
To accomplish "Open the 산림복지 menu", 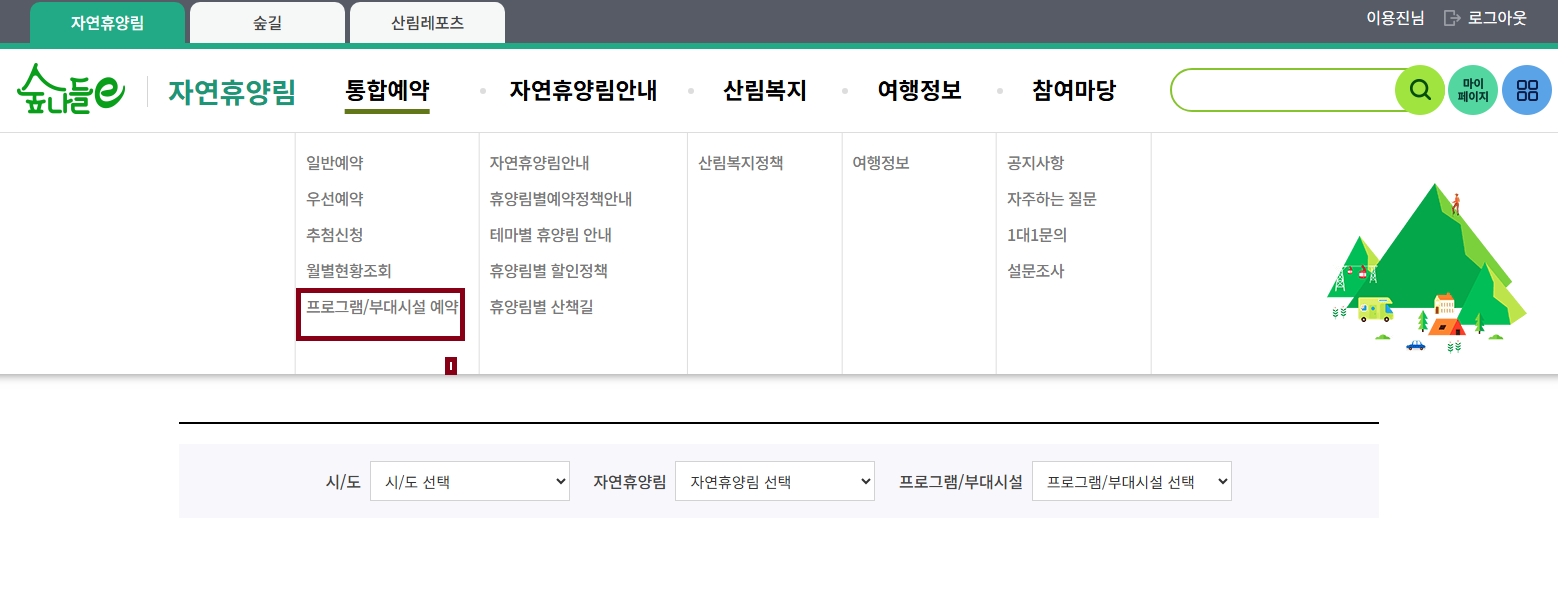I will coord(763,89).
